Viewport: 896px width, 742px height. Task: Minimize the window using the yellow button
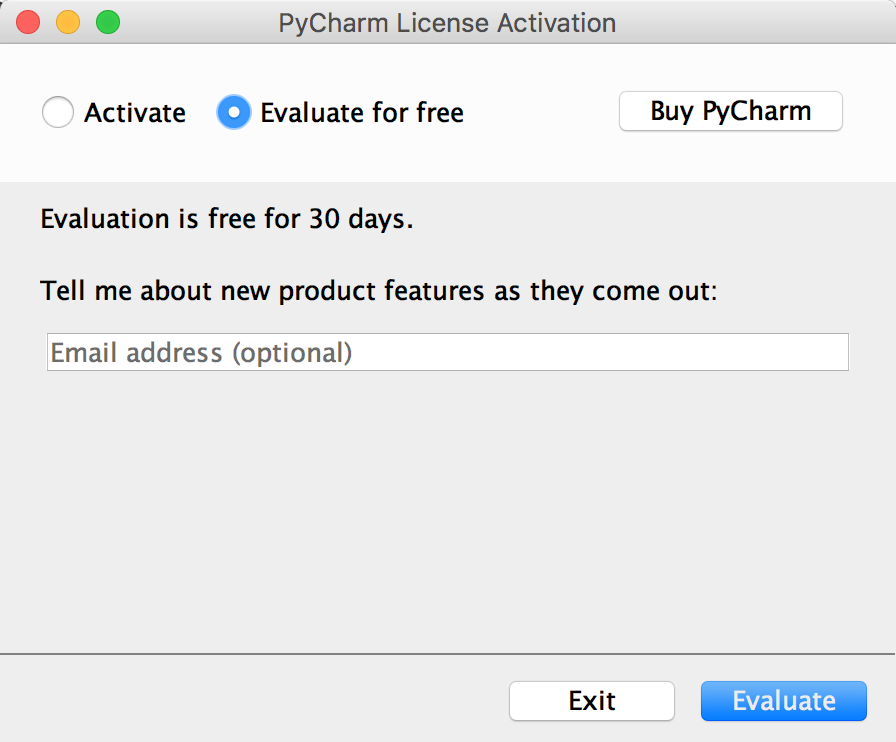click(x=68, y=22)
